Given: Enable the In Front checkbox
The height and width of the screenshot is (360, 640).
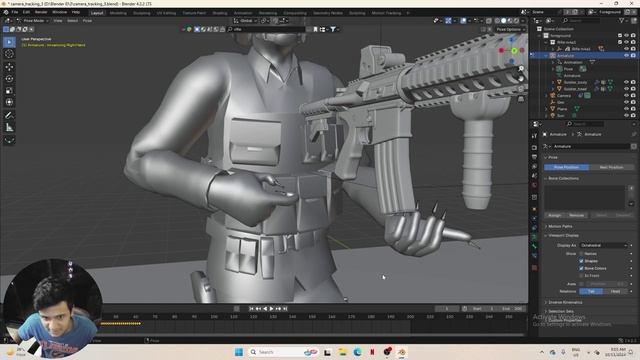Looking at the screenshot, I should (x=581, y=276).
